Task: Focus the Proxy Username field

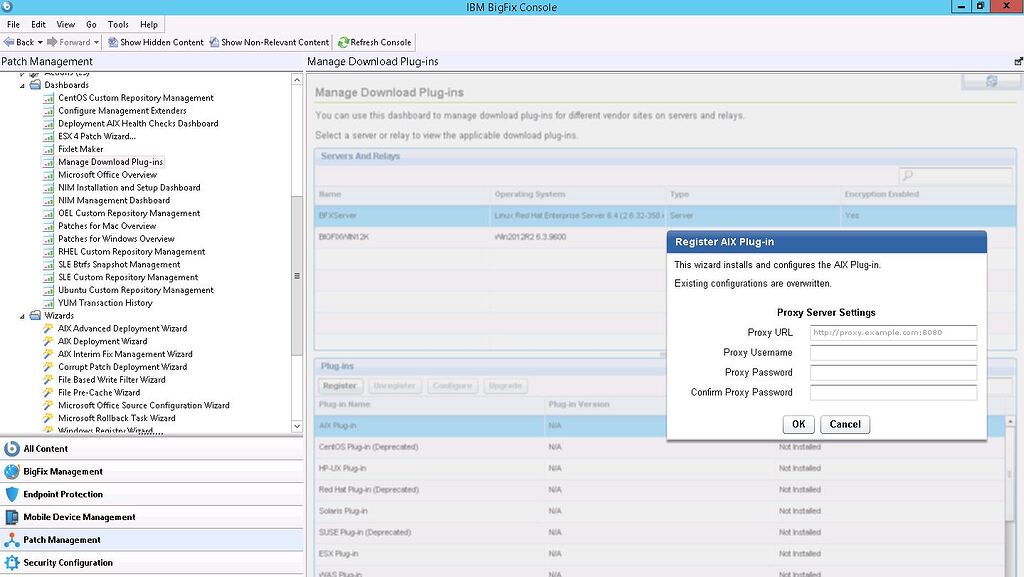Action: [x=893, y=353]
